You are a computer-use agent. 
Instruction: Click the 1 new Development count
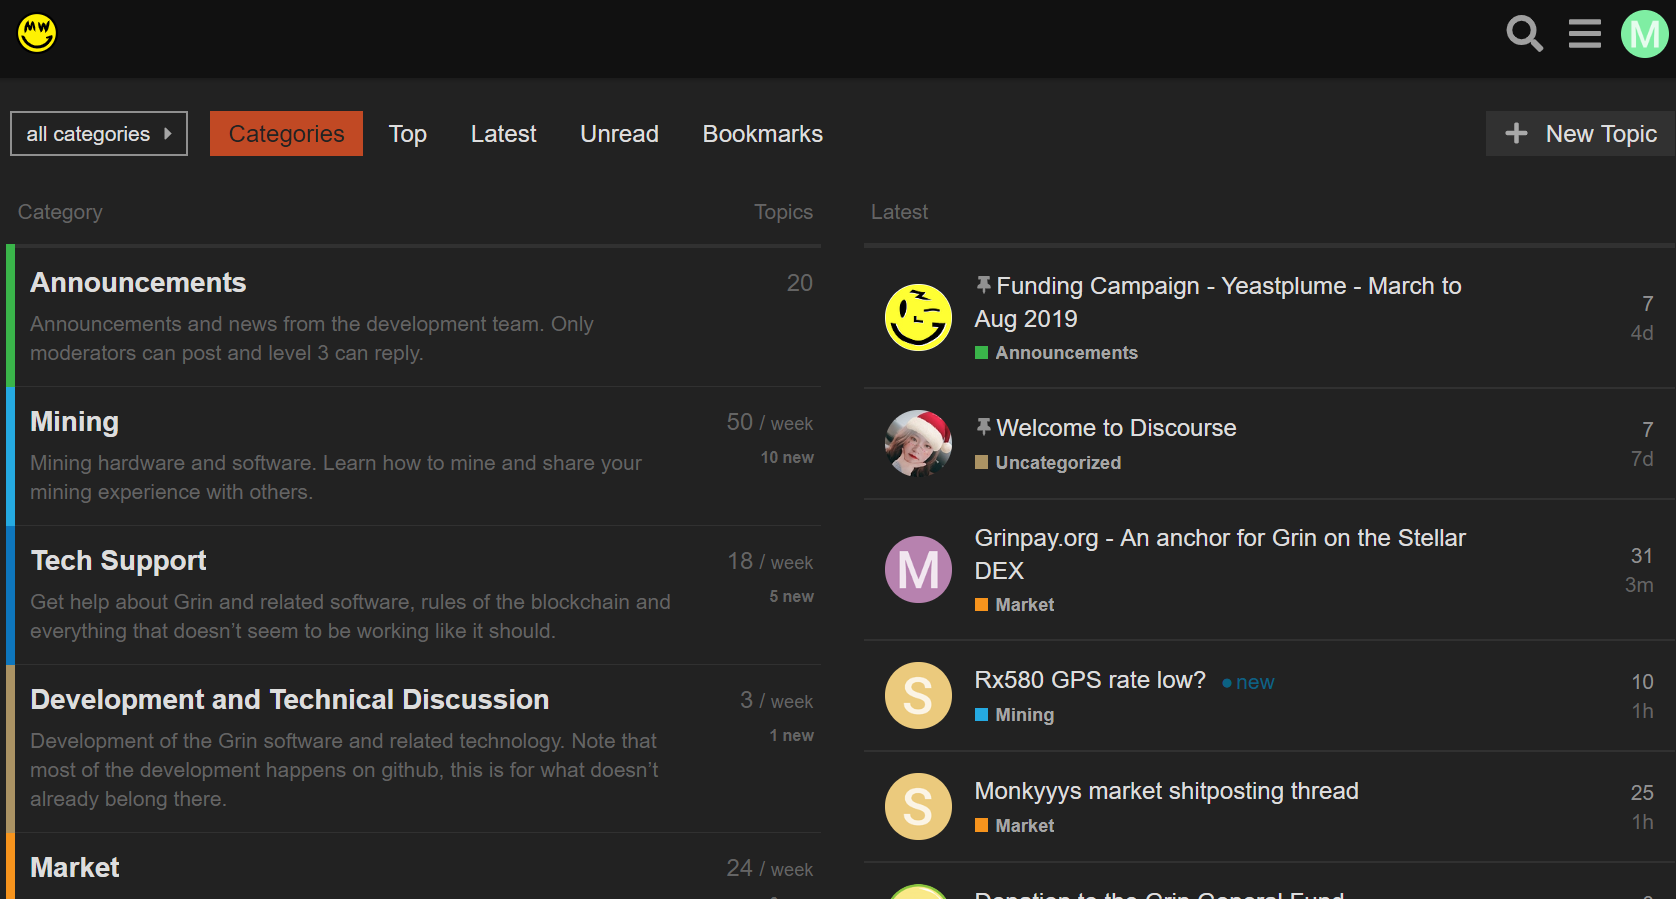click(791, 736)
